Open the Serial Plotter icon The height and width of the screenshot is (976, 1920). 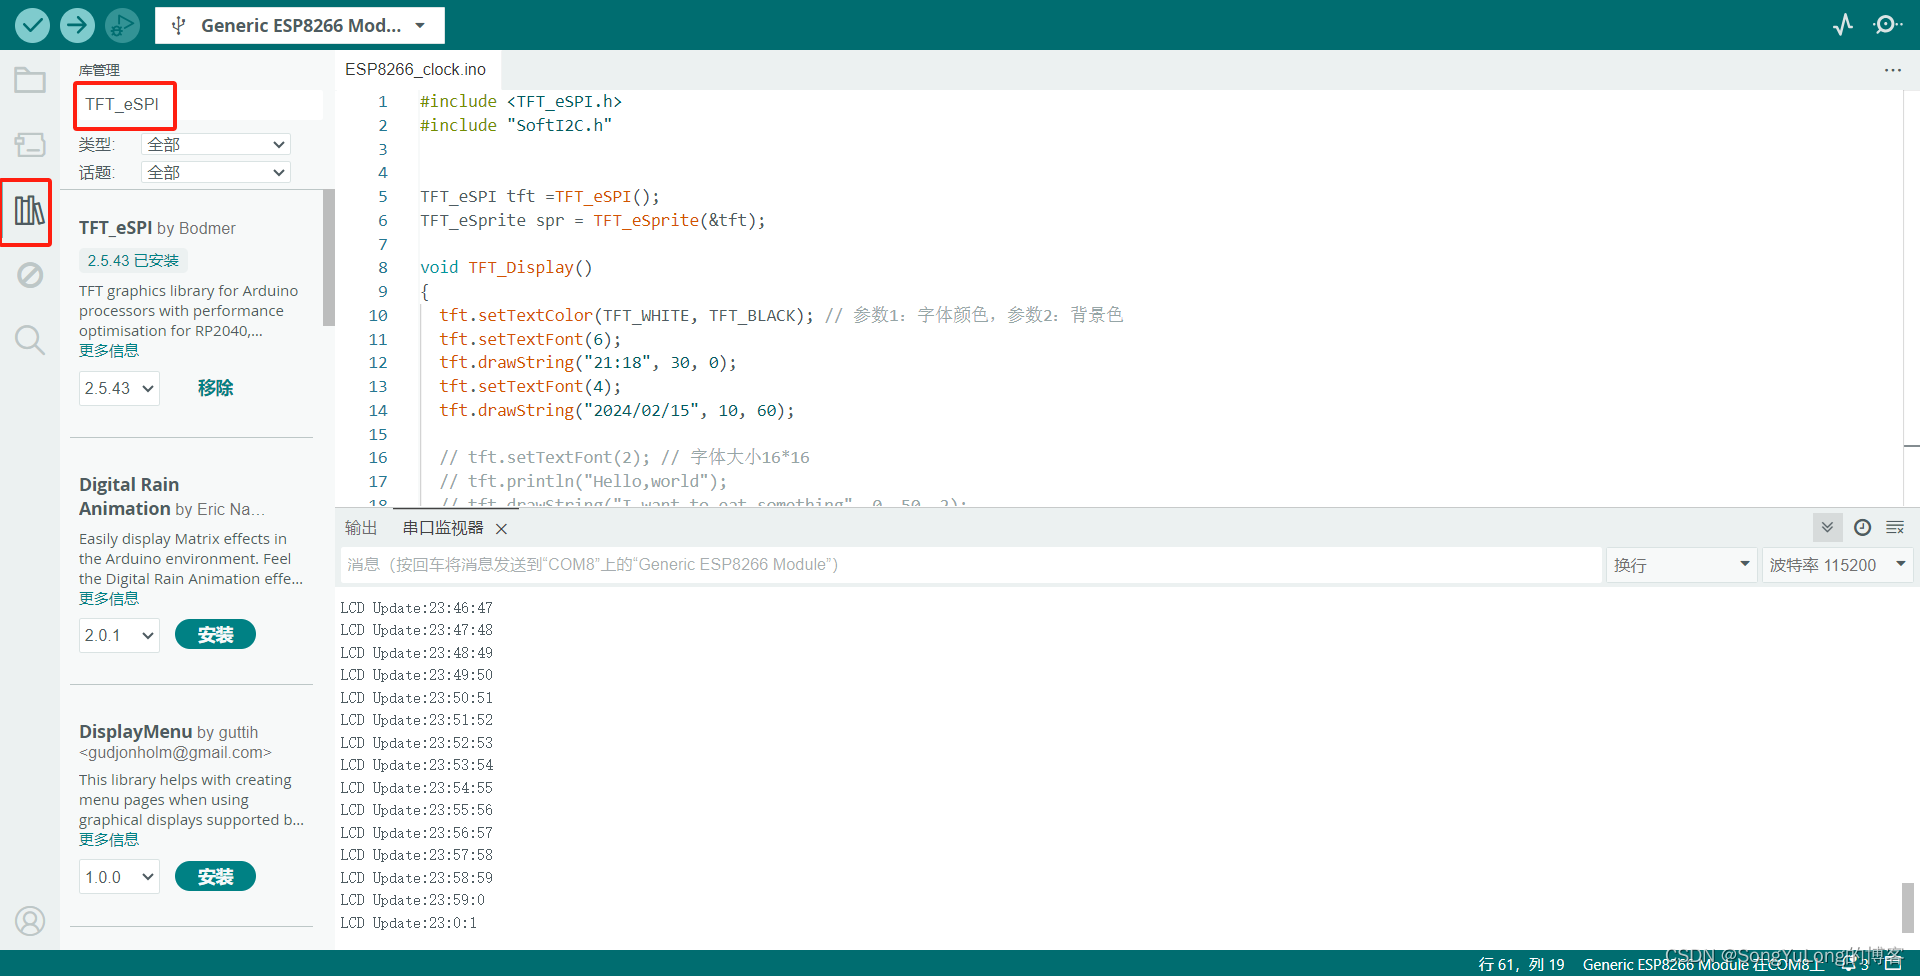[x=1843, y=25]
